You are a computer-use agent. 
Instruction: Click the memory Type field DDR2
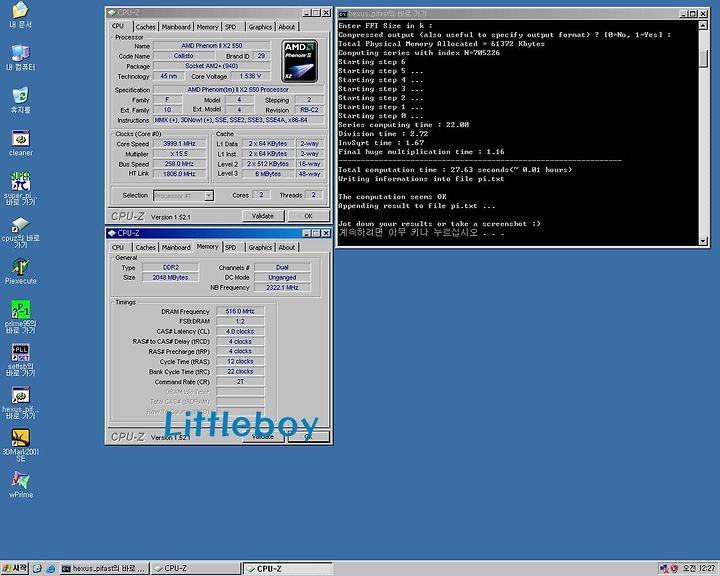click(x=171, y=267)
